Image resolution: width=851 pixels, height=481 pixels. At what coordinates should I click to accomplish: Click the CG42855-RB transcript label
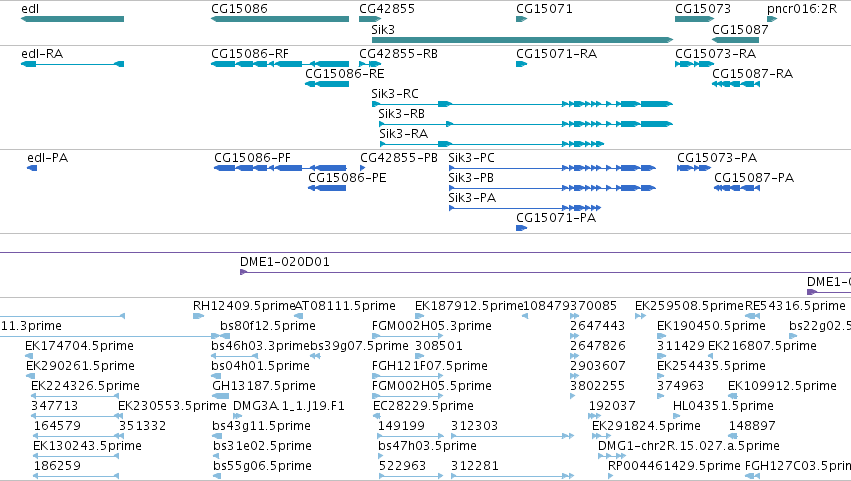[x=398, y=54]
